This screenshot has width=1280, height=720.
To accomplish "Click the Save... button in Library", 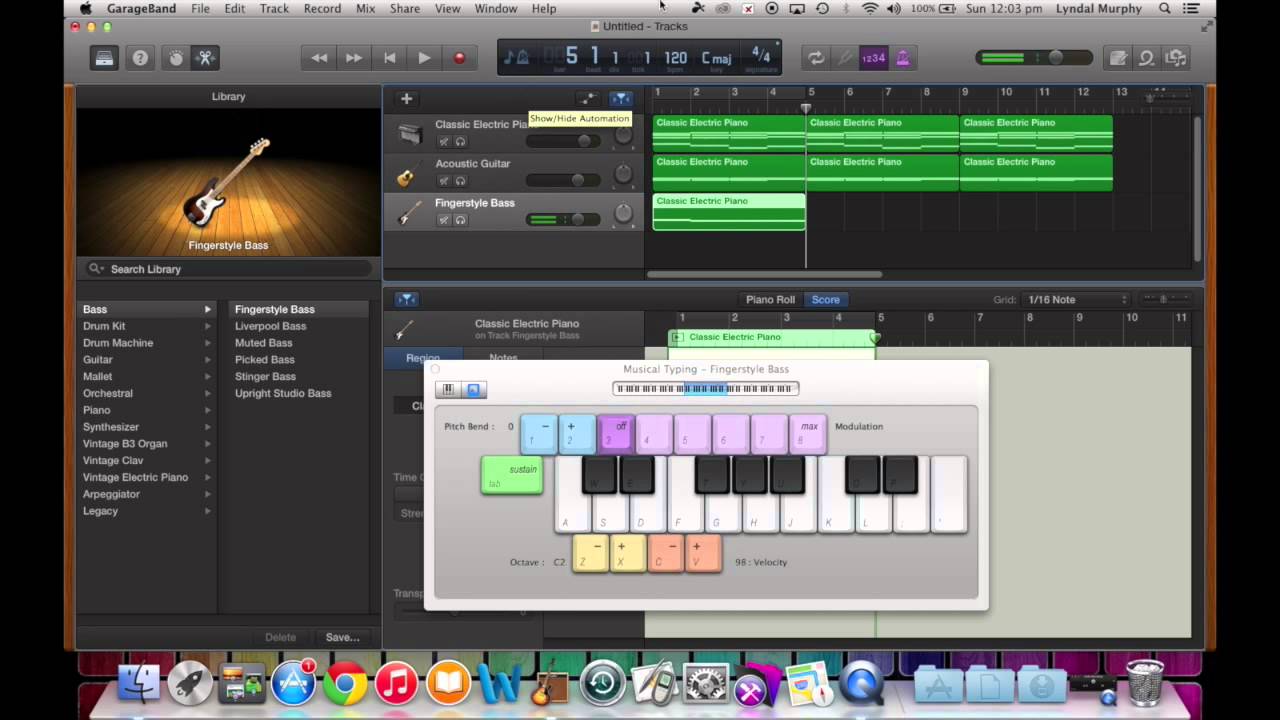I will coord(342,637).
